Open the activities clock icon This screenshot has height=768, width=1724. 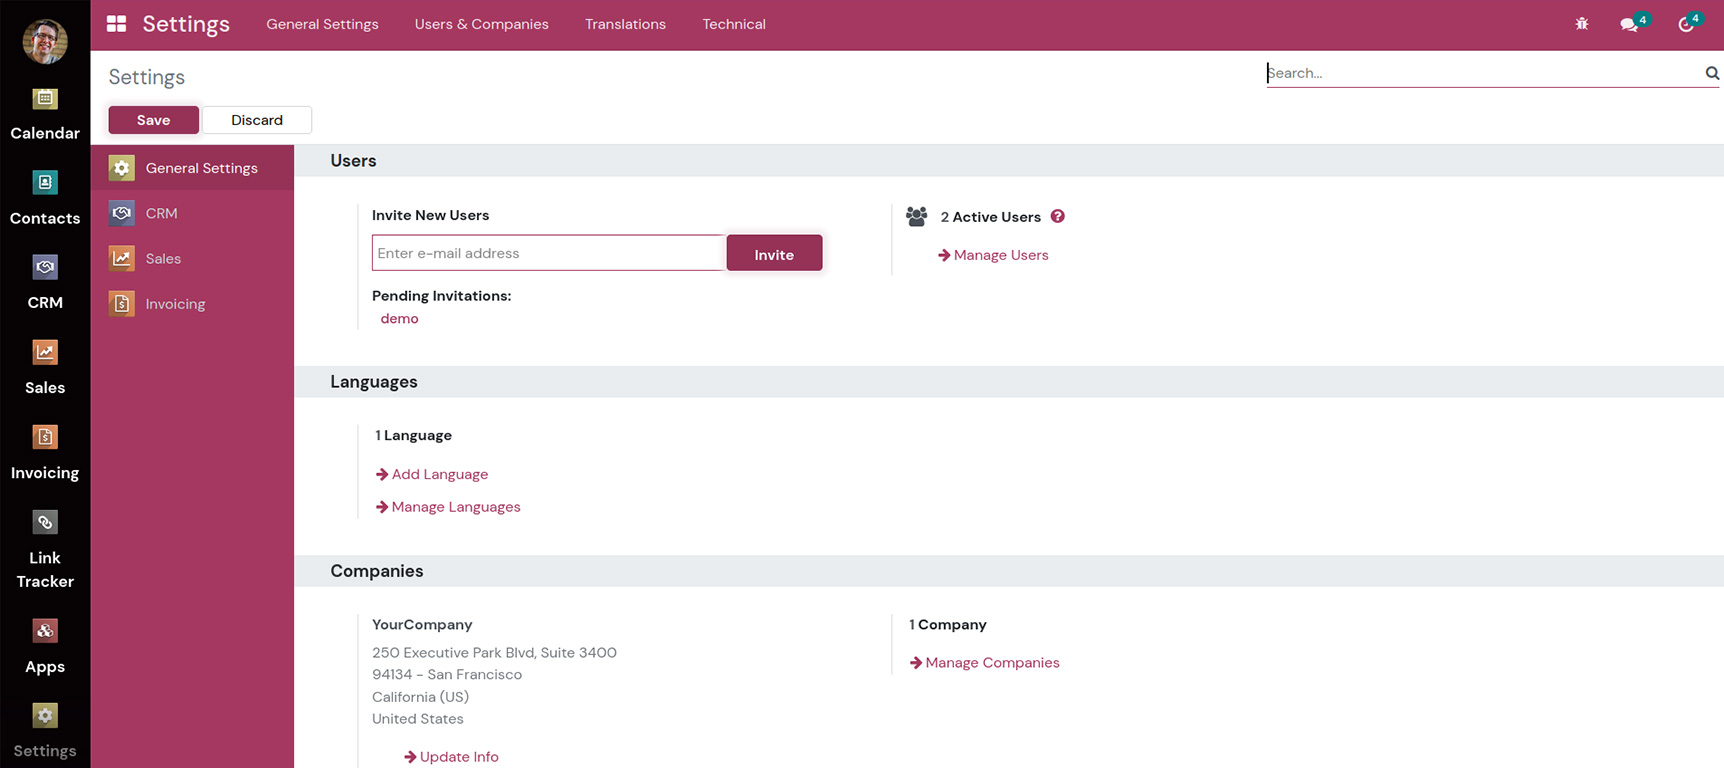(1686, 24)
